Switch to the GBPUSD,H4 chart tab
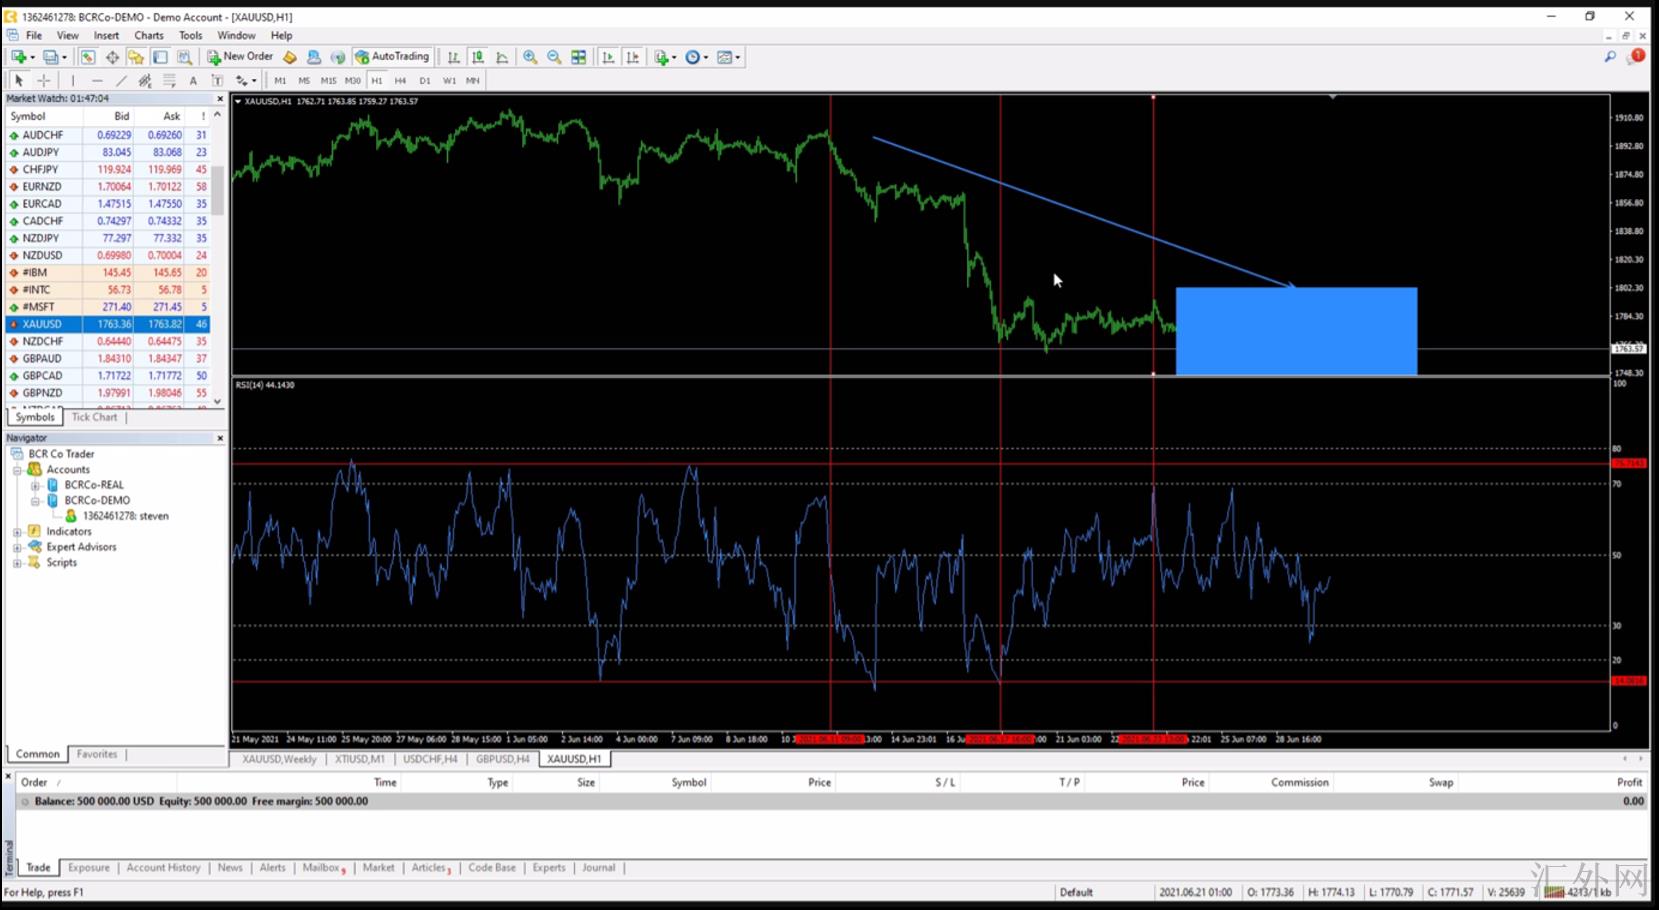Screen dimensions: 1659x910 pyautogui.click(x=502, y=759)
